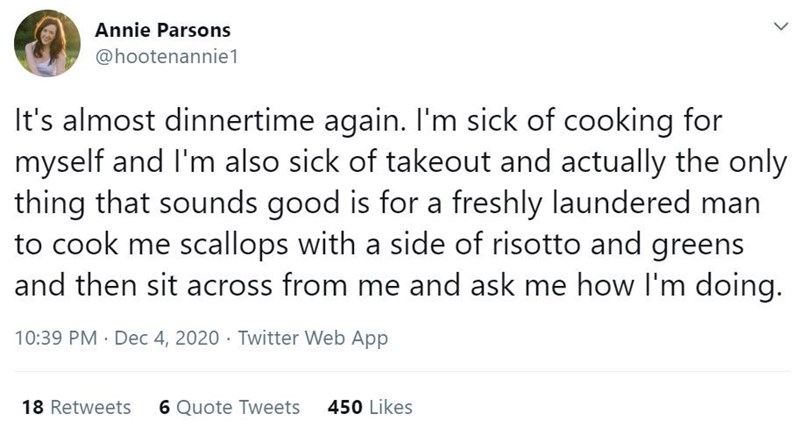
Task: Expand the tweet options chevron menu
Action: coord(770,31)
